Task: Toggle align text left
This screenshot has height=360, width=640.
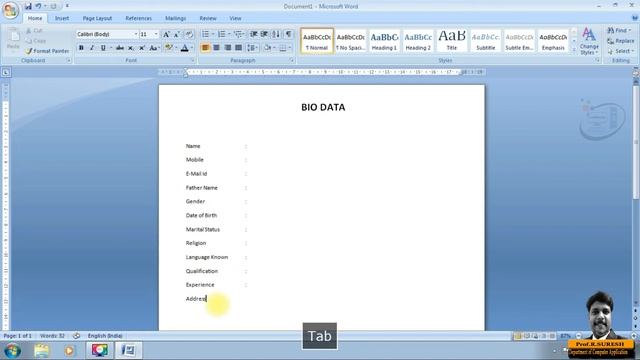Action: 205,48
